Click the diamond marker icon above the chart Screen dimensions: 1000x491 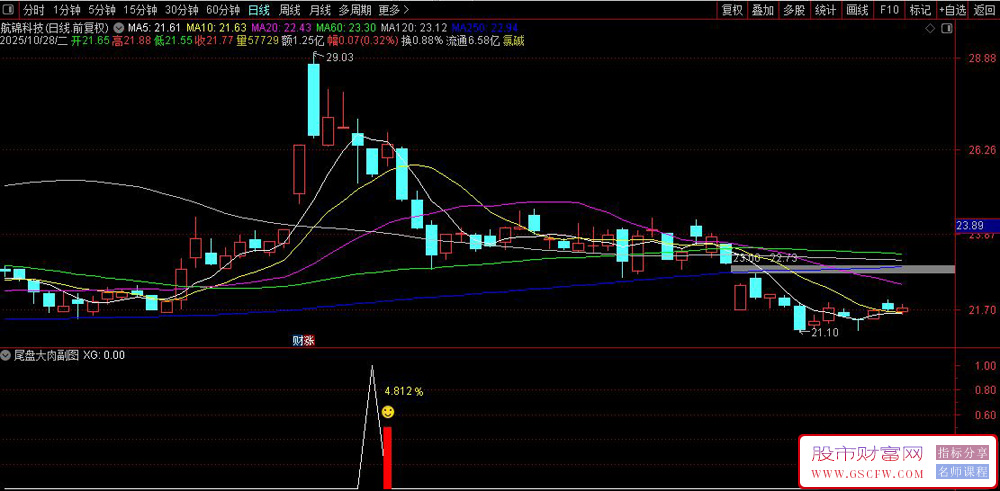click(x=930, y=29)
